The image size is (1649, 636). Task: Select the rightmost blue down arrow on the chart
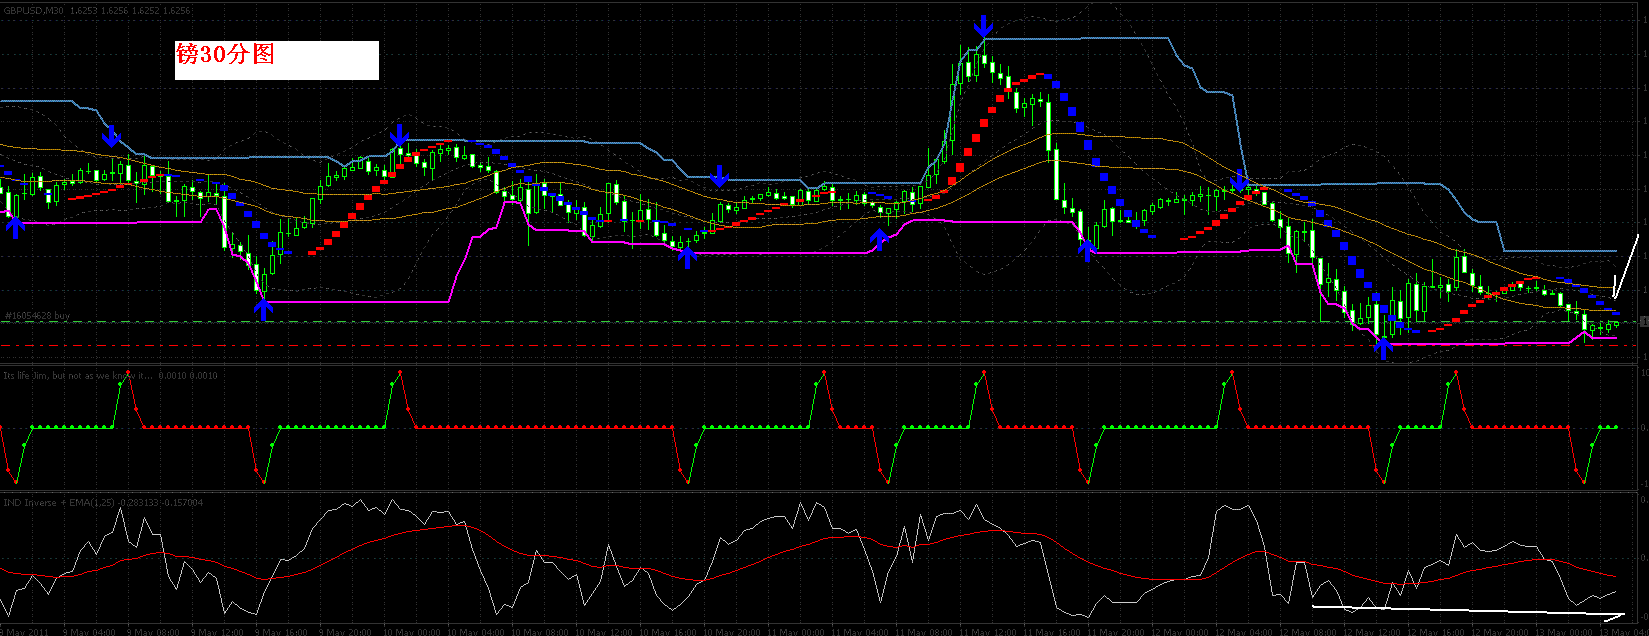[1240, 181]
